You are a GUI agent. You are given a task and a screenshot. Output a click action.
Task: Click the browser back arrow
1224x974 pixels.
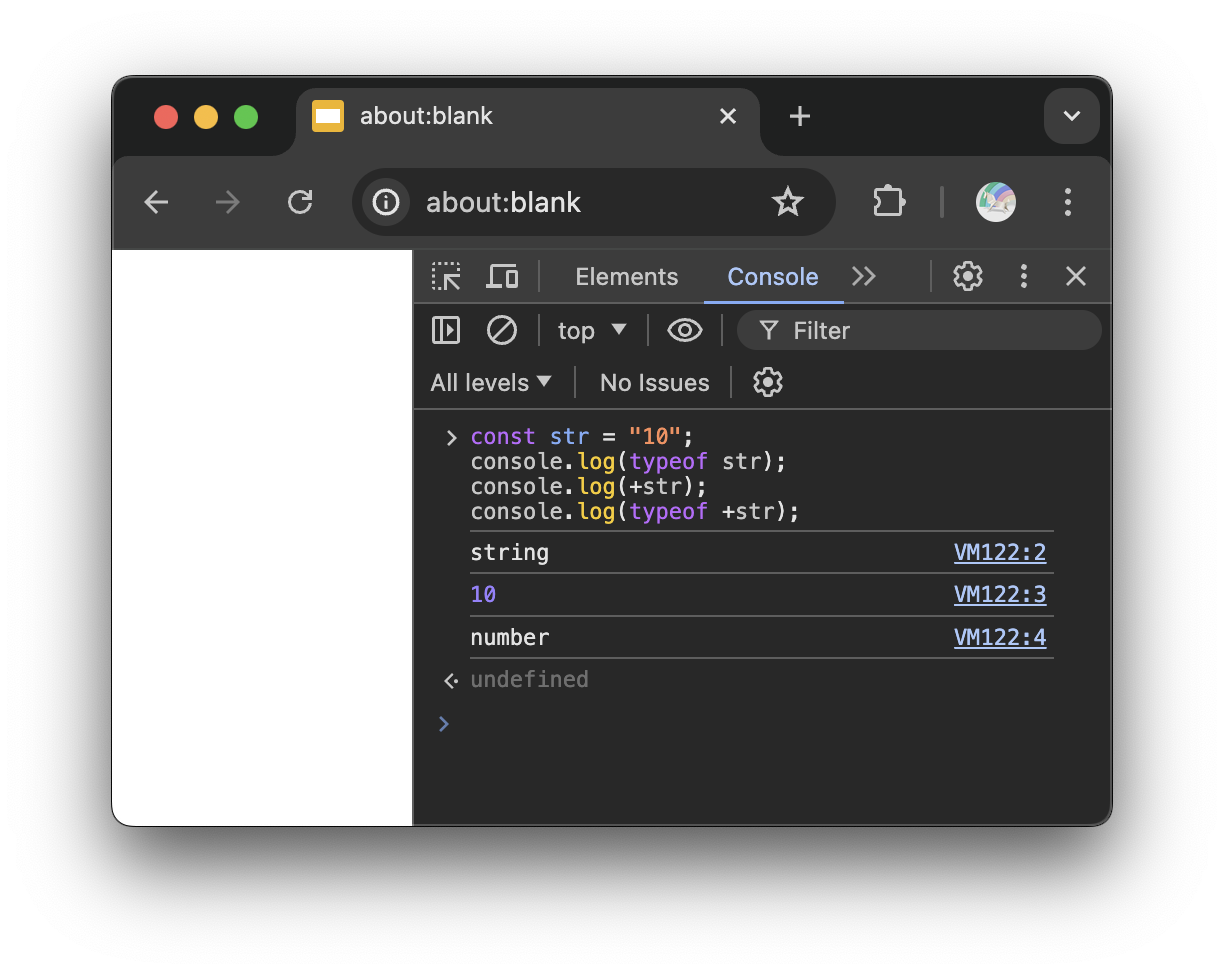[x=156, y=203]
